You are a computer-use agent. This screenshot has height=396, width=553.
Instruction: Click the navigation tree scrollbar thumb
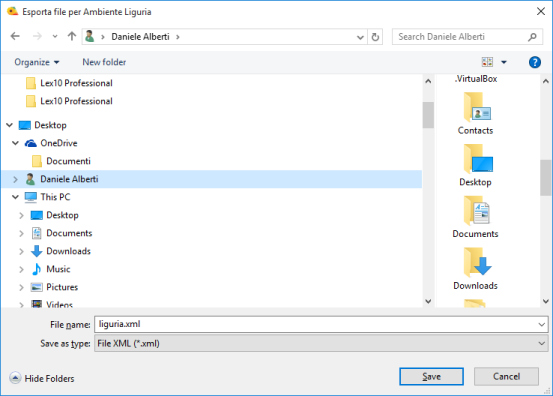[x=428, y=115]
